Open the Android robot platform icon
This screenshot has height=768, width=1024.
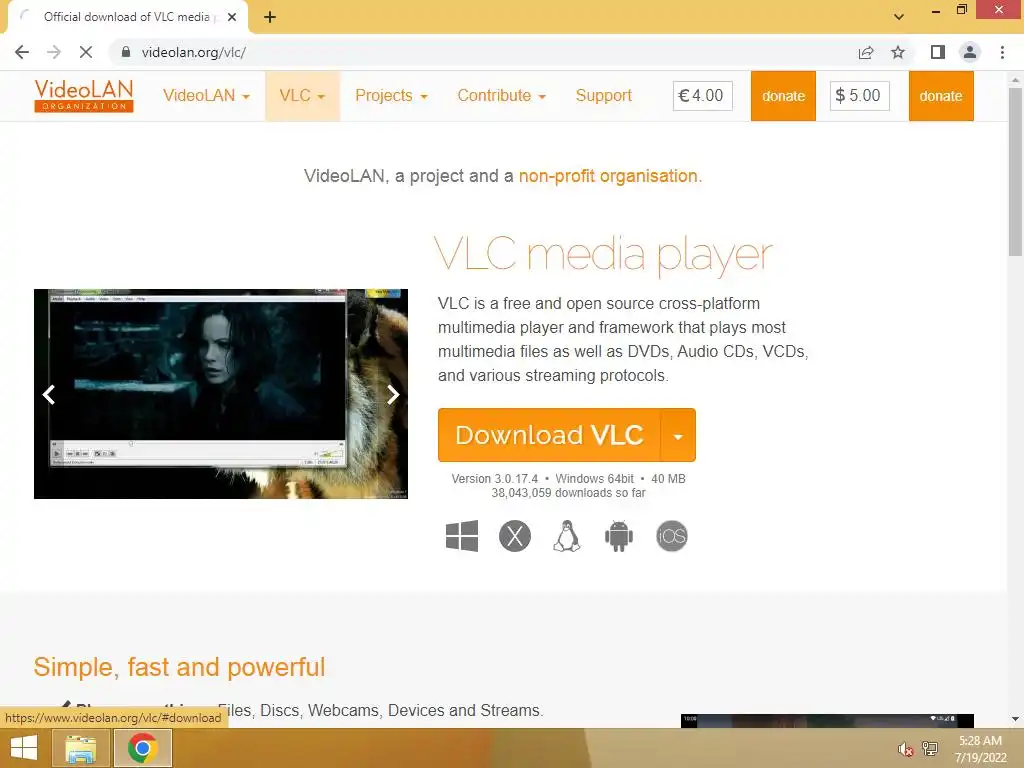coord(619,536)
